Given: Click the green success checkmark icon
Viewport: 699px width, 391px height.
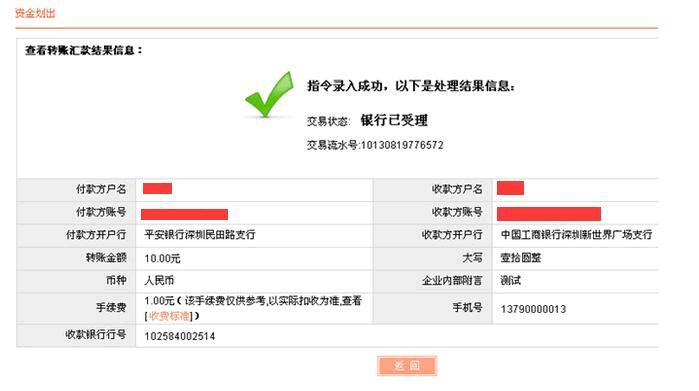Looking at the screenshot, I should coord(270,95).
